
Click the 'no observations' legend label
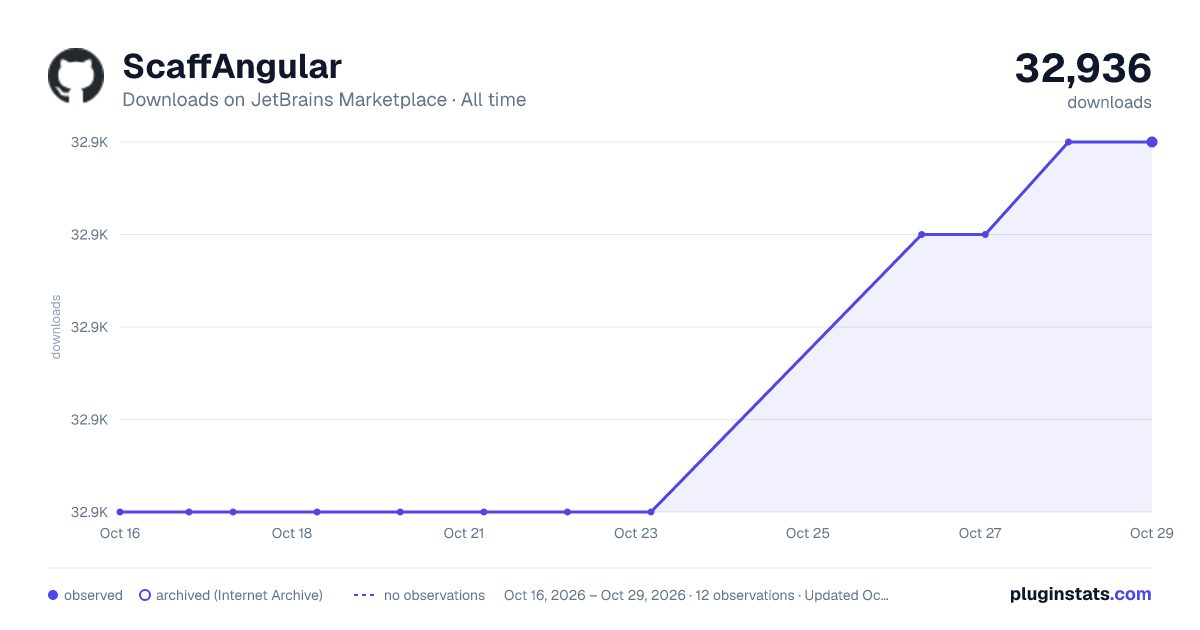click(434, 595)
